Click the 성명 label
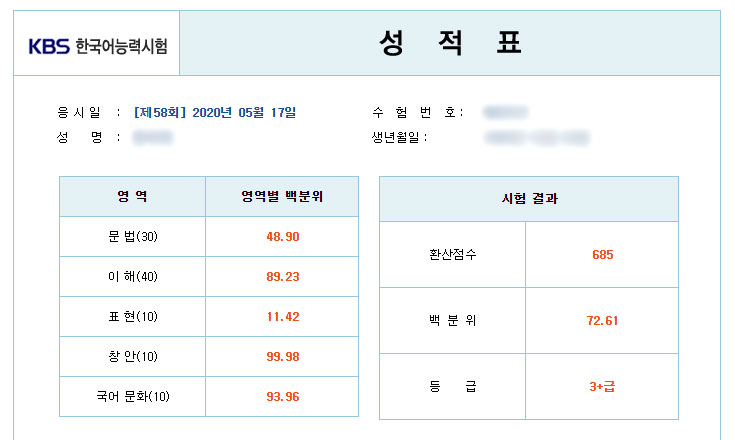This screenshot has height=440, width=735. point(82,137)
